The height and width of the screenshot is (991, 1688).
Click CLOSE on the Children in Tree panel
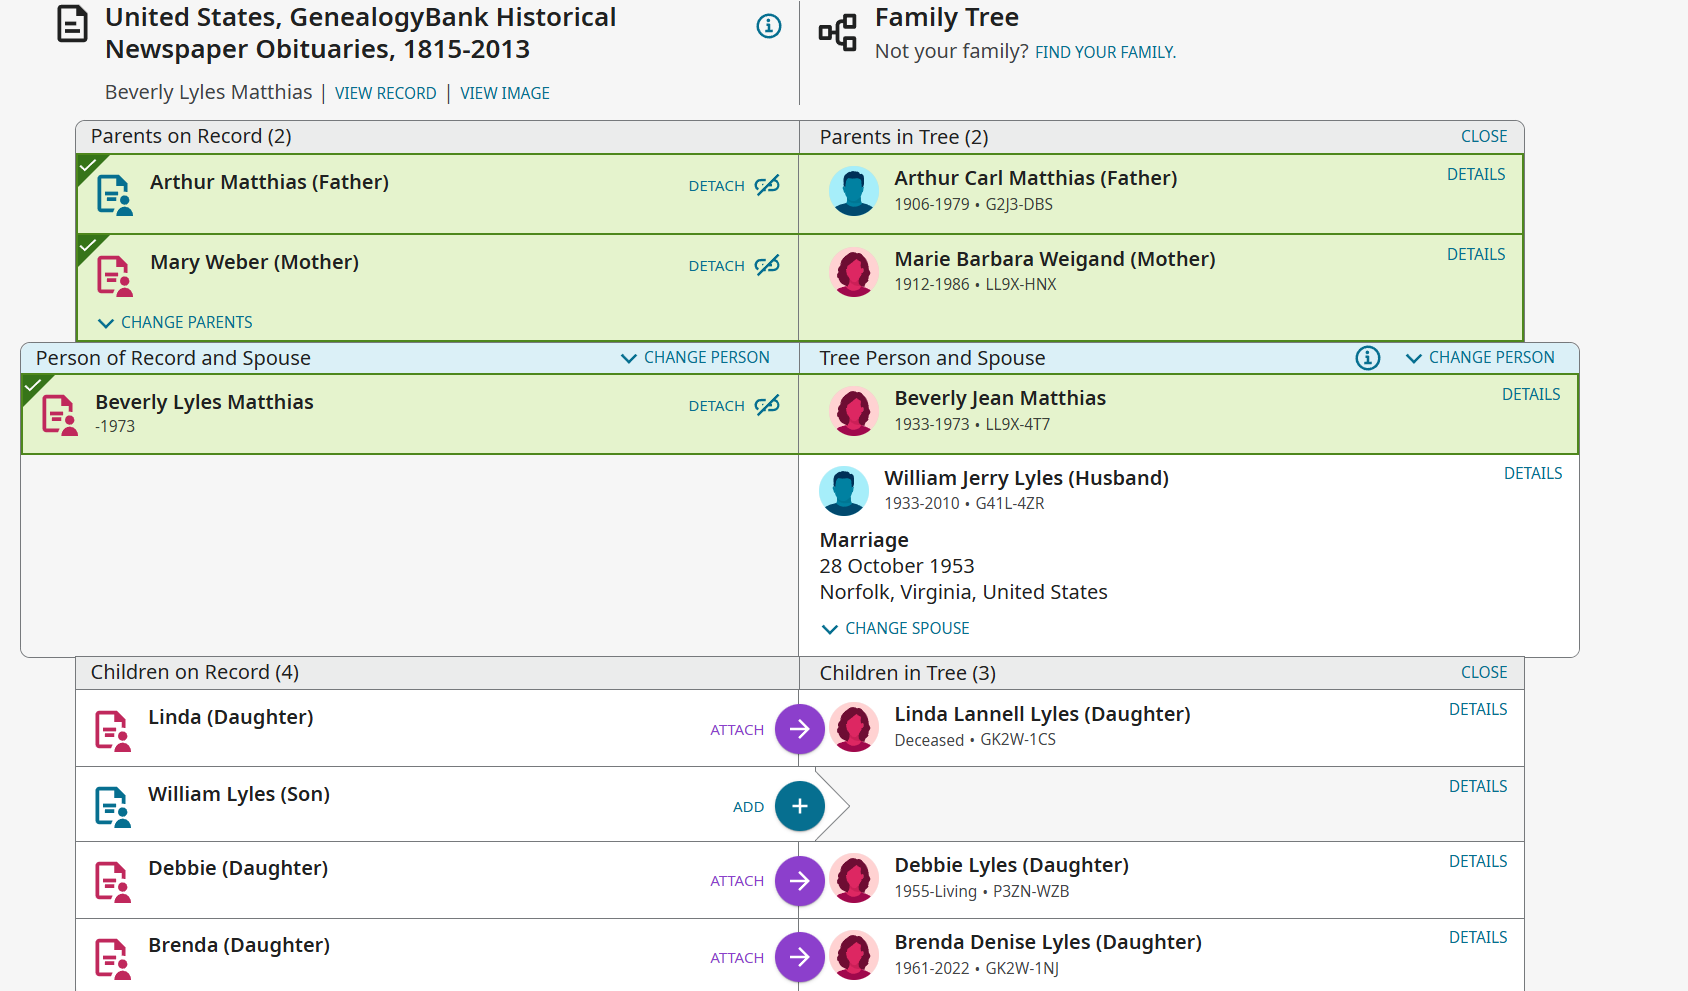[1483, 672]
